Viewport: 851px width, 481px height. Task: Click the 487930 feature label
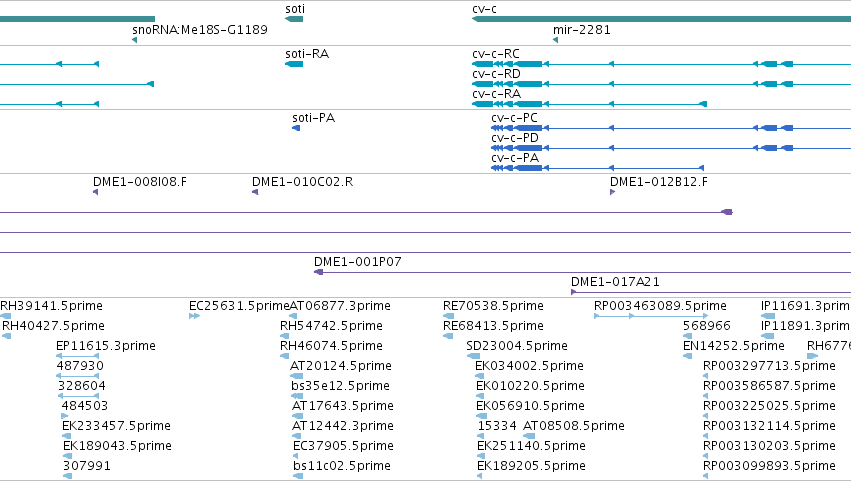pyautogui.click(x=80, y=366)
